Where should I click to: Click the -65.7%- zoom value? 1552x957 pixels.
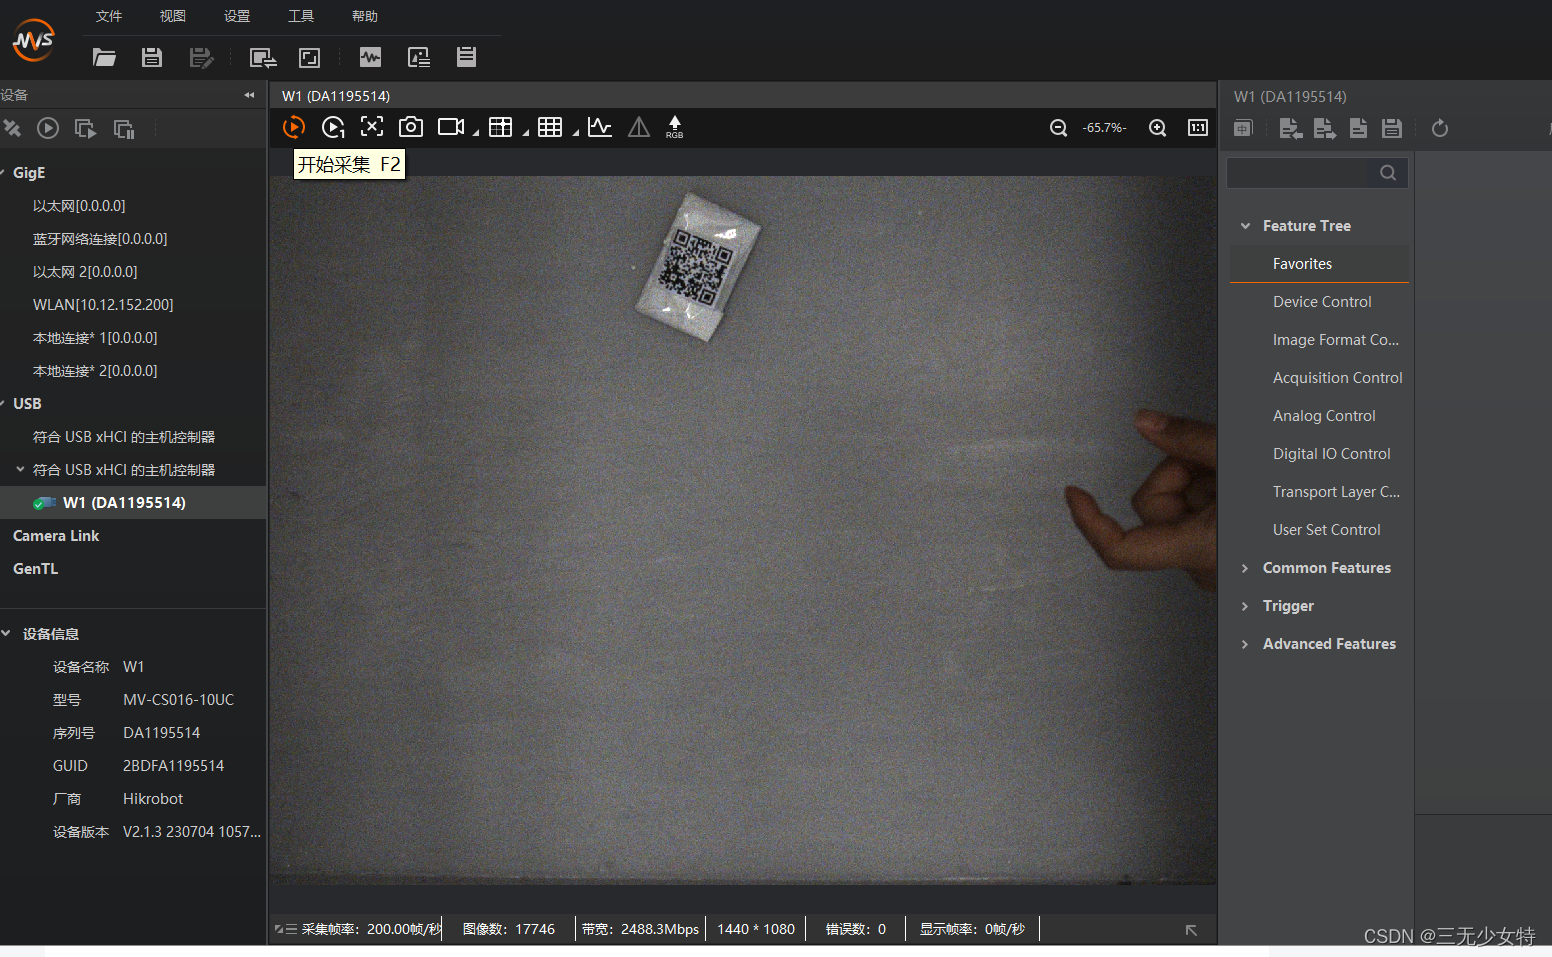(1104, 128)
